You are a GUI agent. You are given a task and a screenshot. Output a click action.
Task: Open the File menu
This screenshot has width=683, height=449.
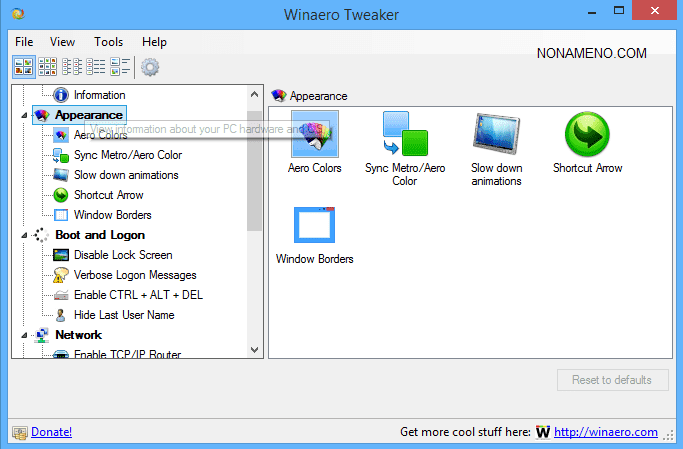point(24,42)
